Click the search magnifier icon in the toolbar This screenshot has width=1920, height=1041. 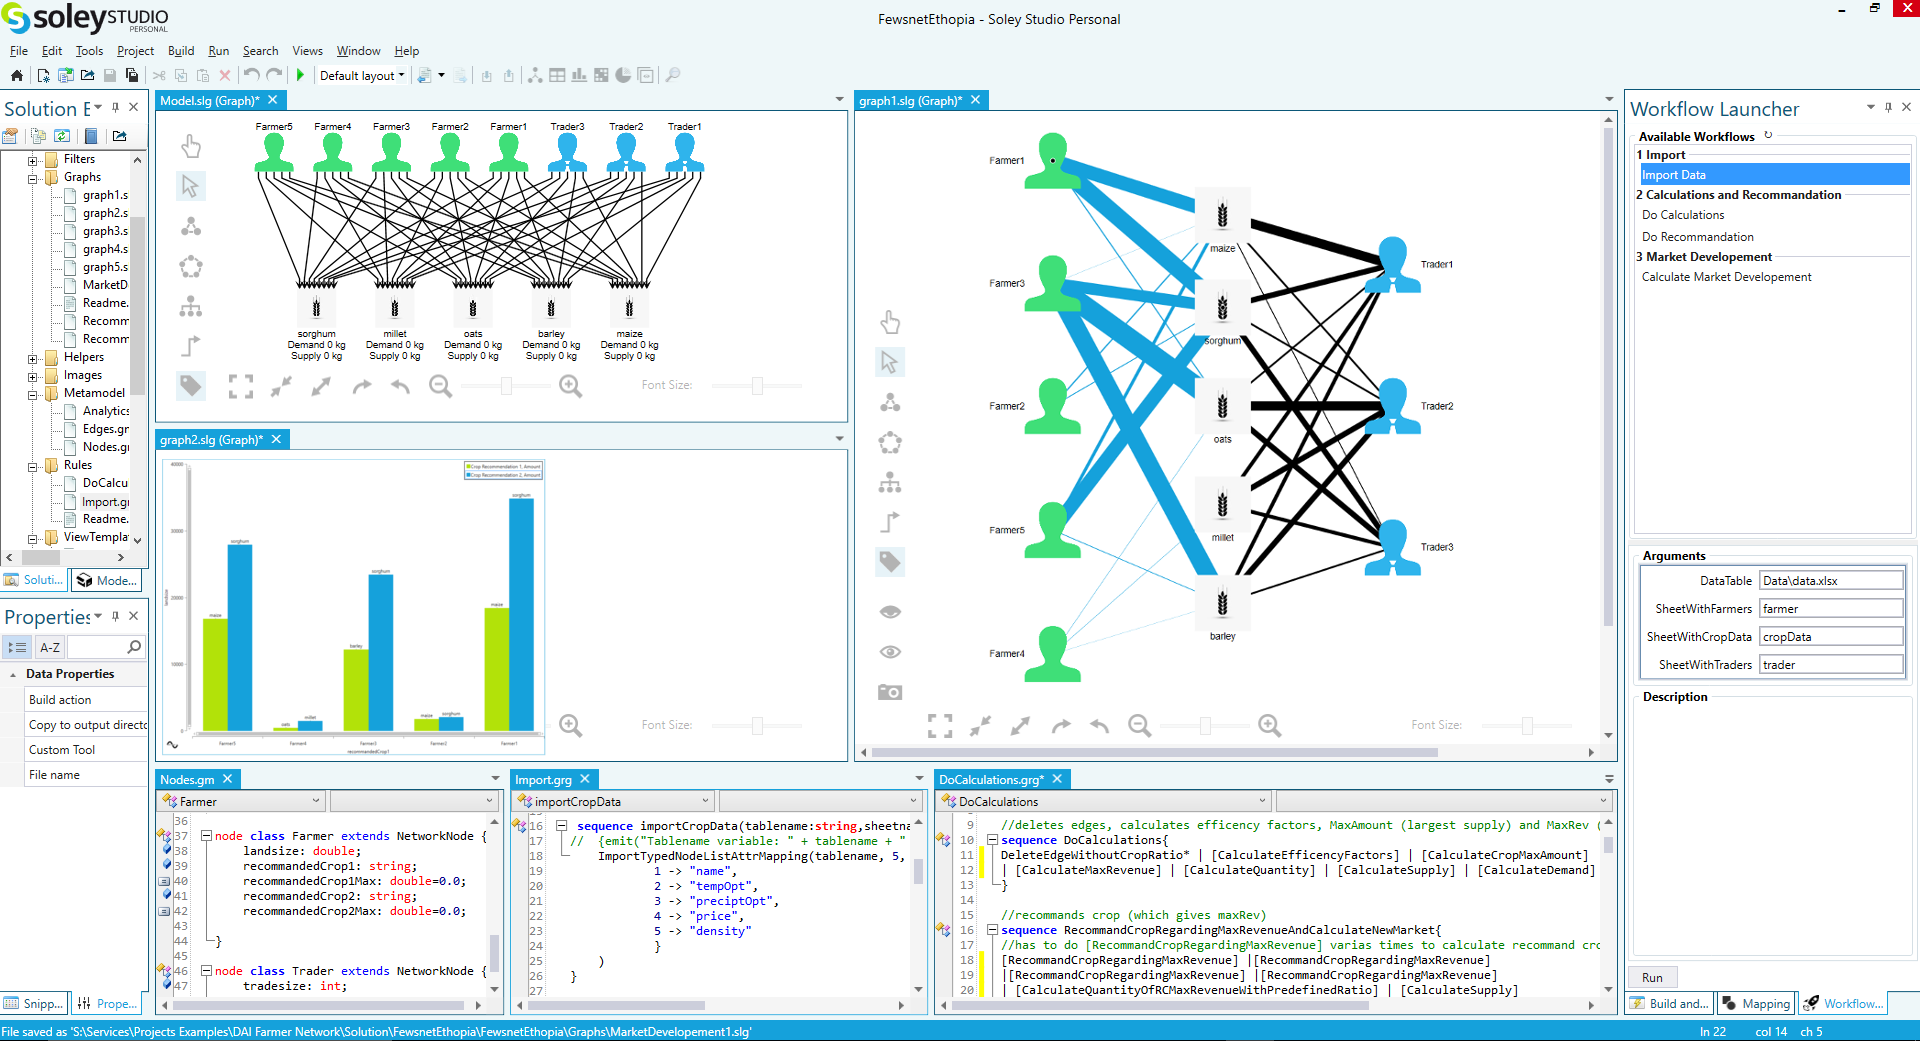[x=673, y=75]
